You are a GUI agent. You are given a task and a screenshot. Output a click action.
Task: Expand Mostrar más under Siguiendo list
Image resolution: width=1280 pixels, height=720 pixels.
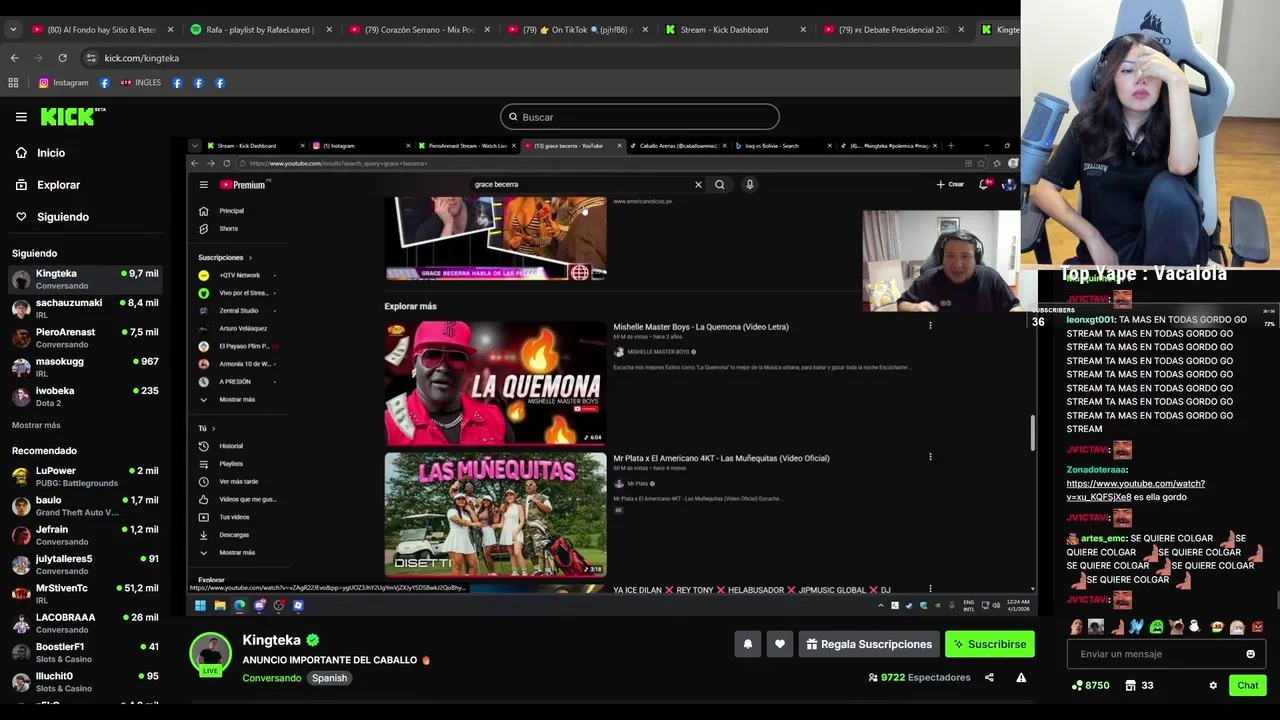[x=36, y=425]
